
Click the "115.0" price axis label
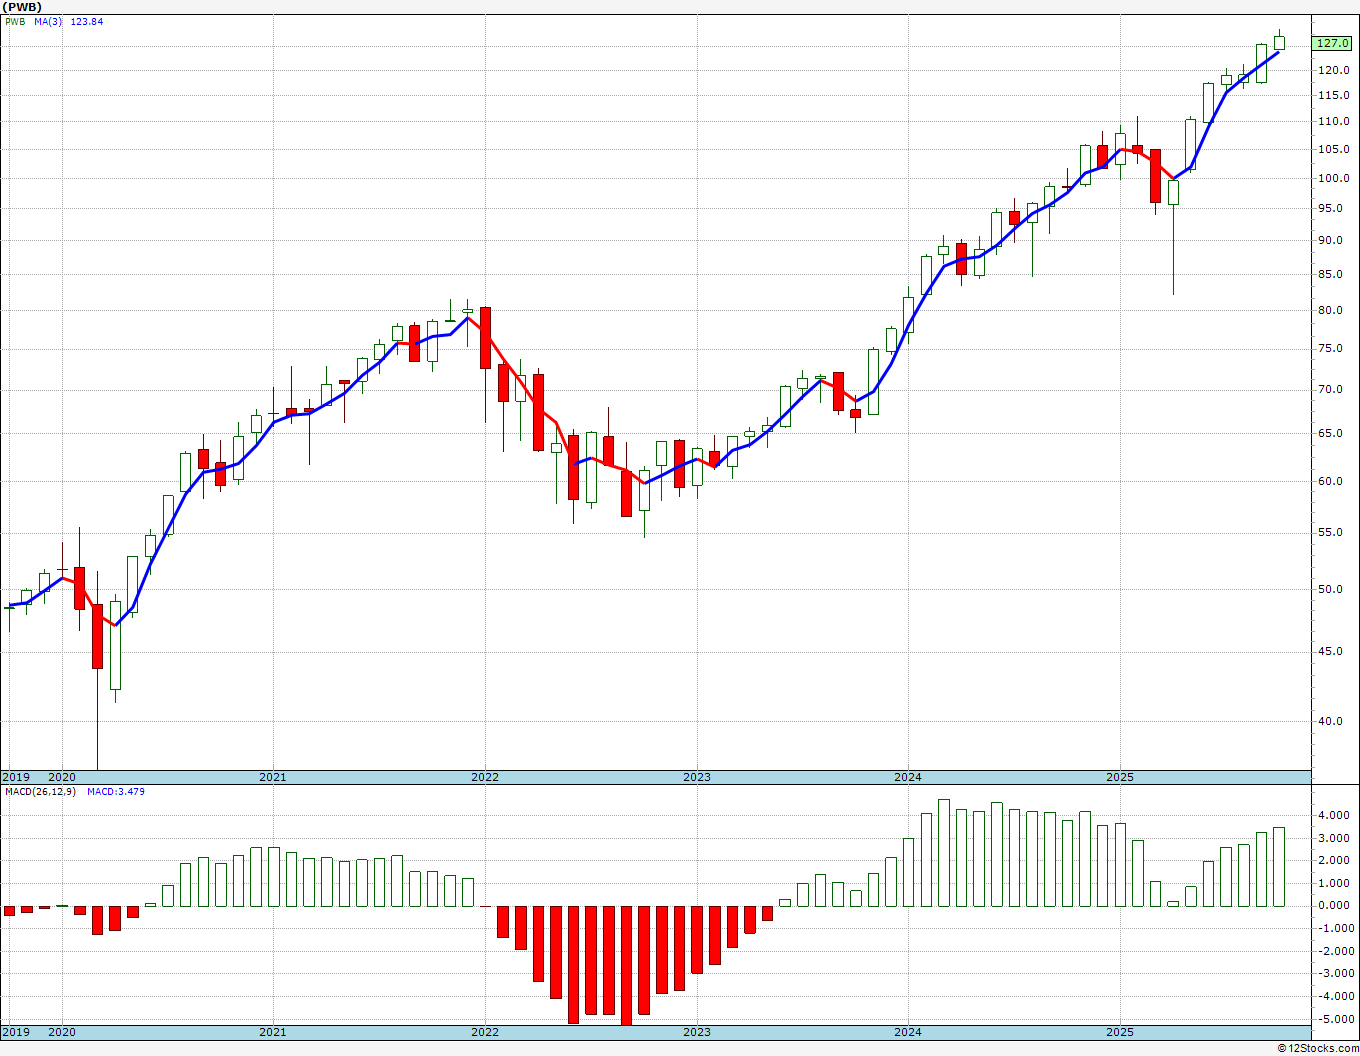pos(1334,95)
